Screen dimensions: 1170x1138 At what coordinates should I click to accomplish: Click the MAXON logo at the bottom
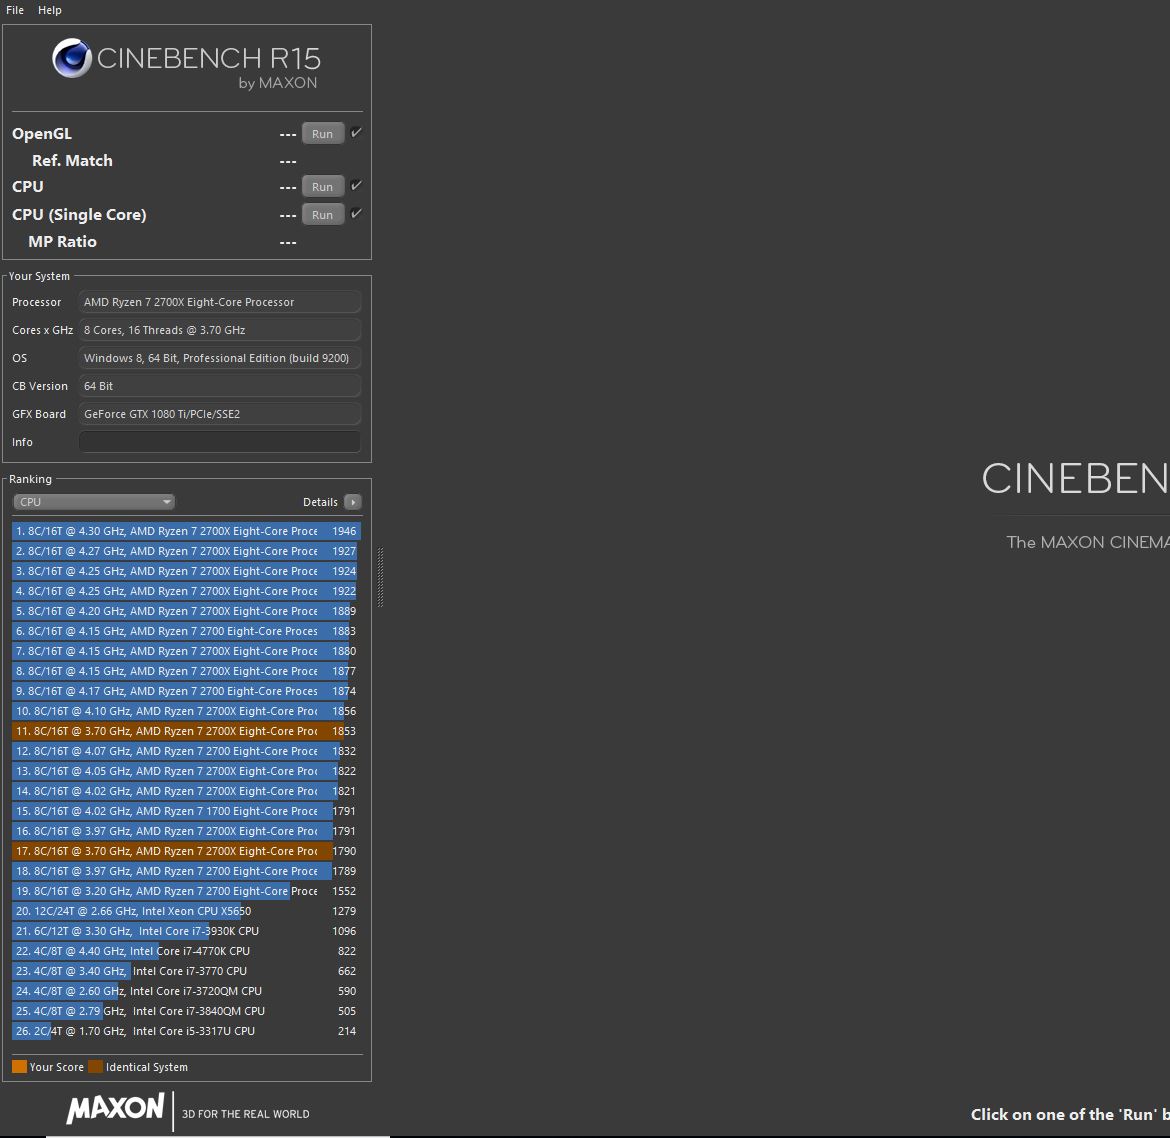pyautogui.click(x=116, y=1109)
